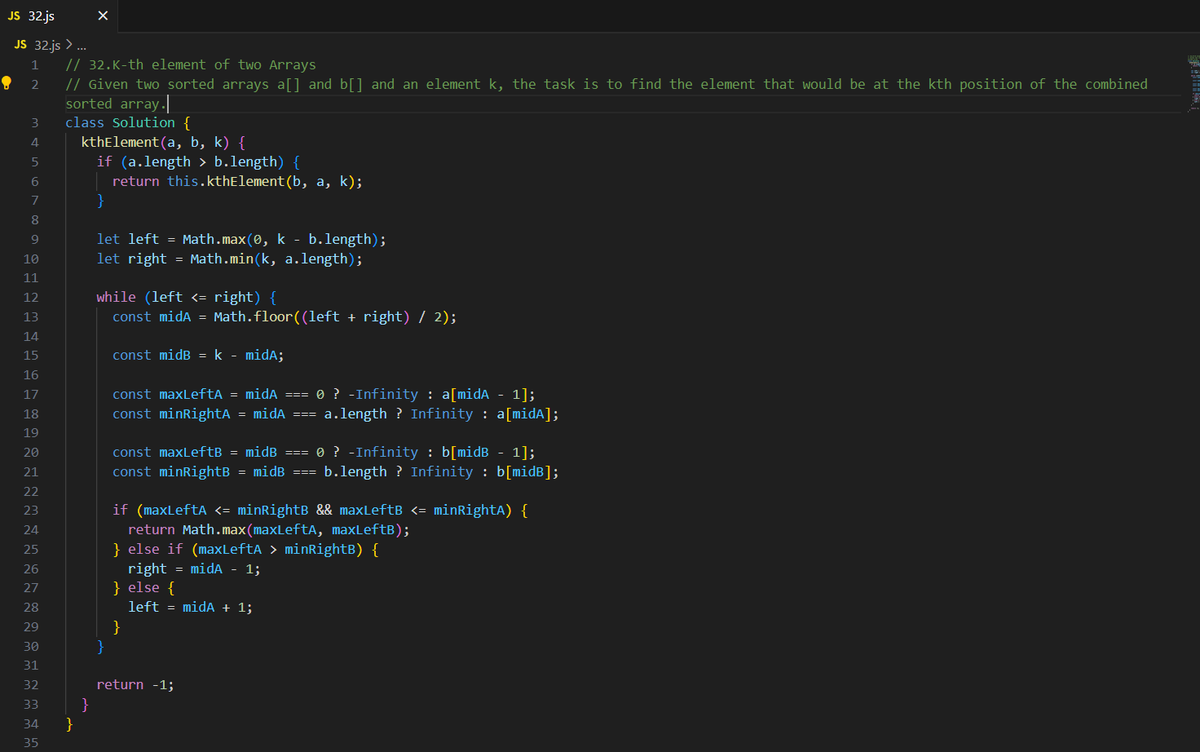This screenshot has width=1200, height=752.
Task: Click the 'let left = Math.max' line
Action: 242,239
